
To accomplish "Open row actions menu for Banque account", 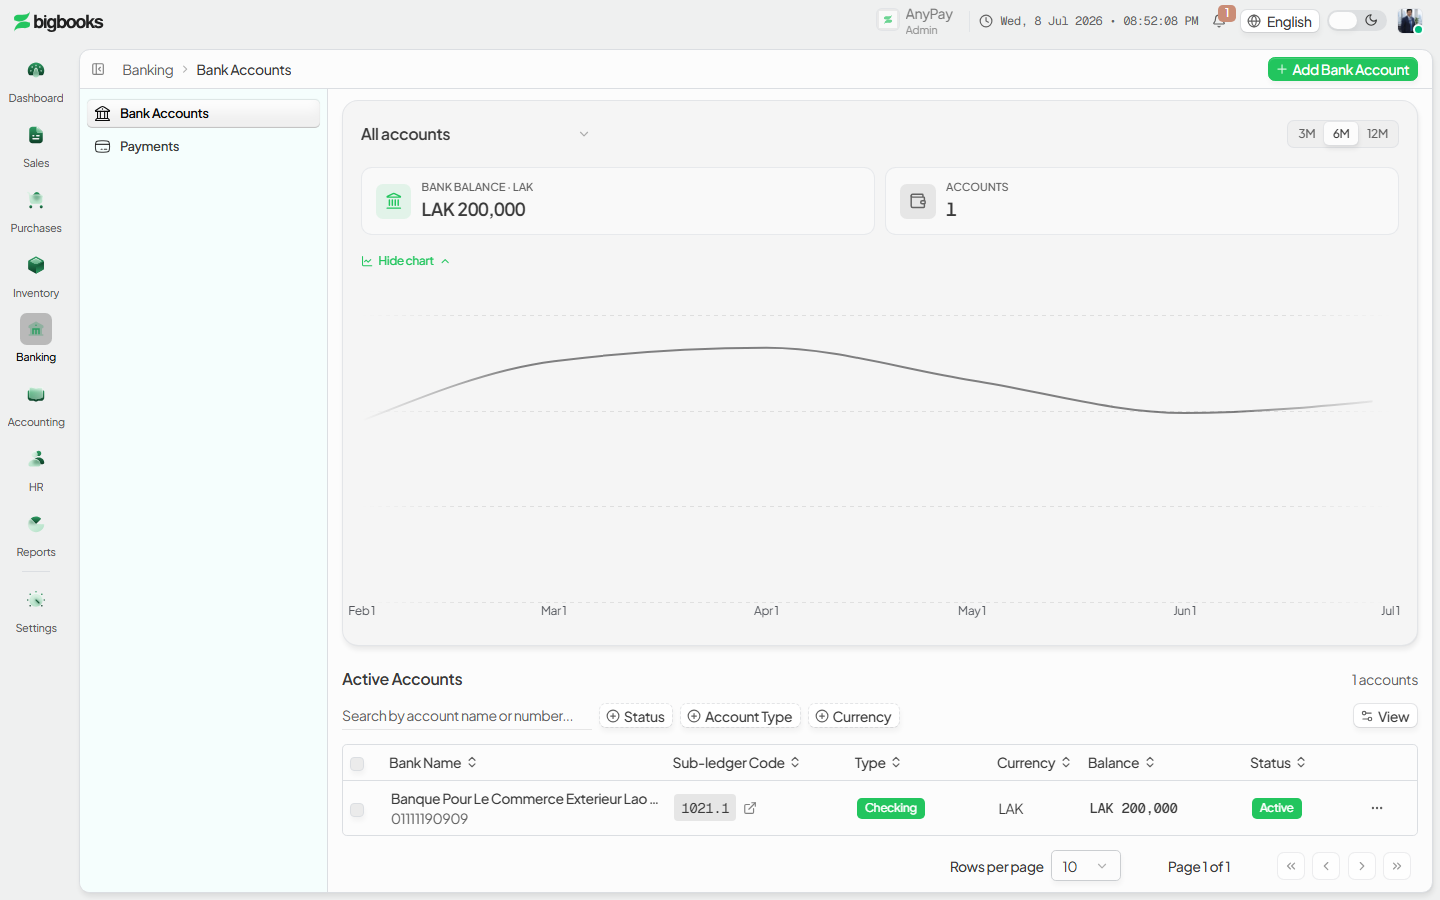I will tap(1377, 808).
